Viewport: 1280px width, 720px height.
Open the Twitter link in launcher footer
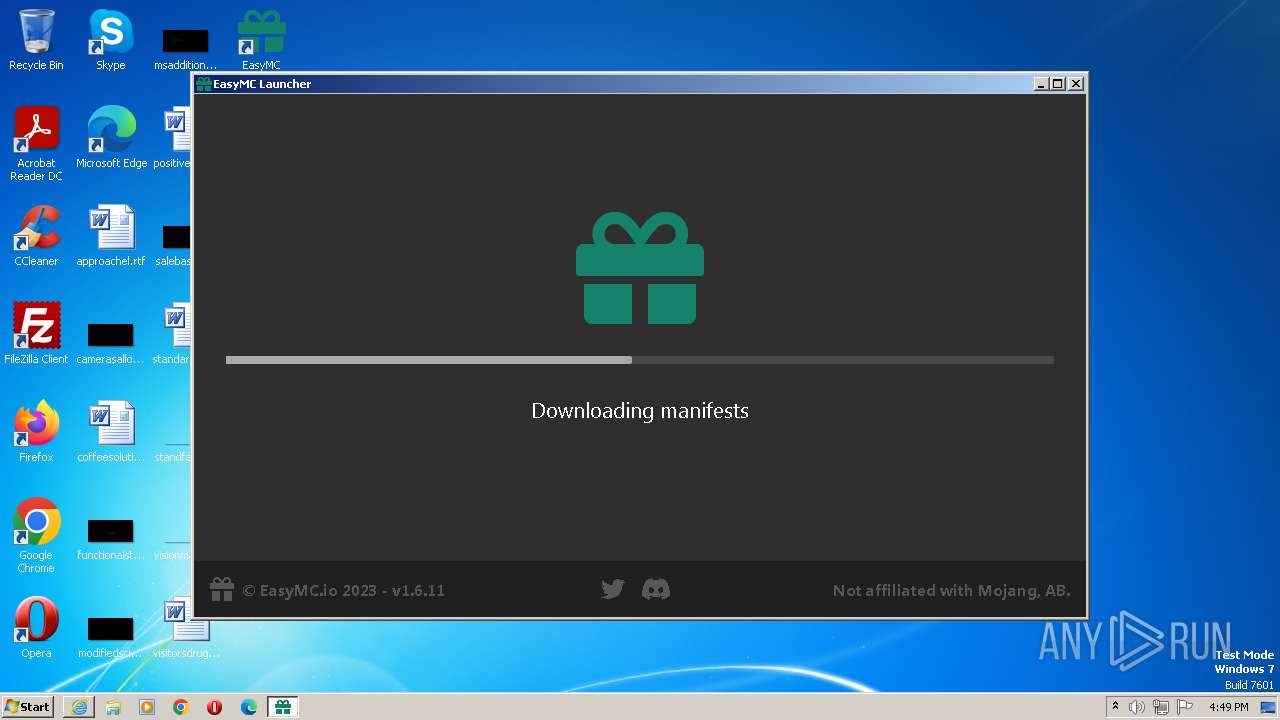pos(613,590)
